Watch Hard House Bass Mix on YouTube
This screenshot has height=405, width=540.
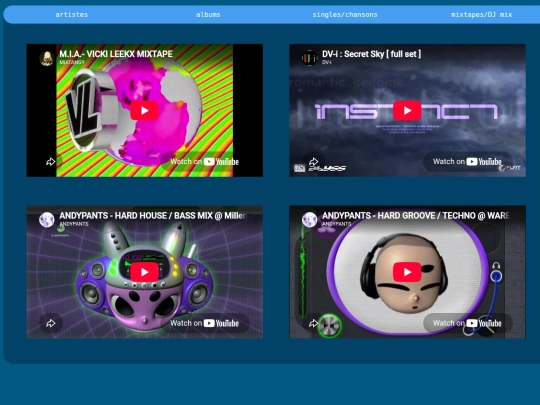tap(205, 323)
